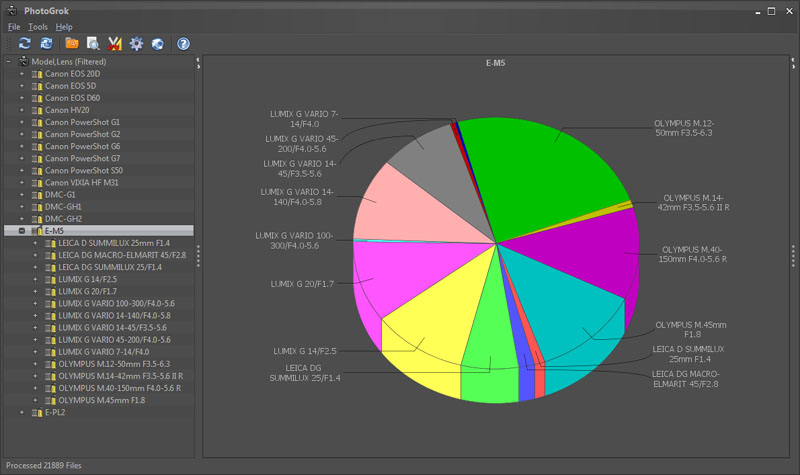The height and width of the screenshot is (475, 800).
Task: Select LUMIX G VARIO 45-200/F4.0-5.6 in the tree
Action: tap(114, 340)
